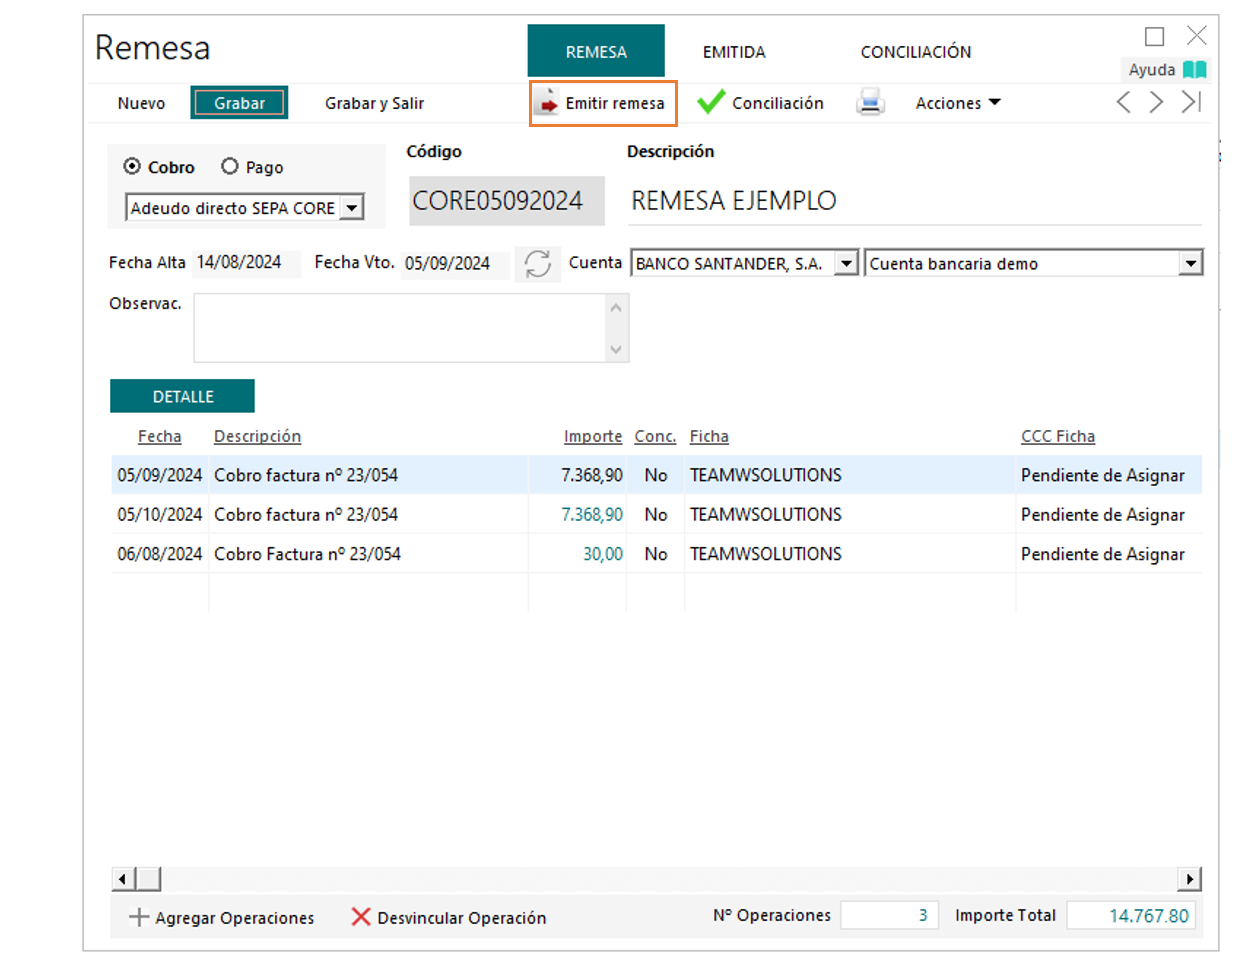Switch to the REMESA tab

click(596, 51)
